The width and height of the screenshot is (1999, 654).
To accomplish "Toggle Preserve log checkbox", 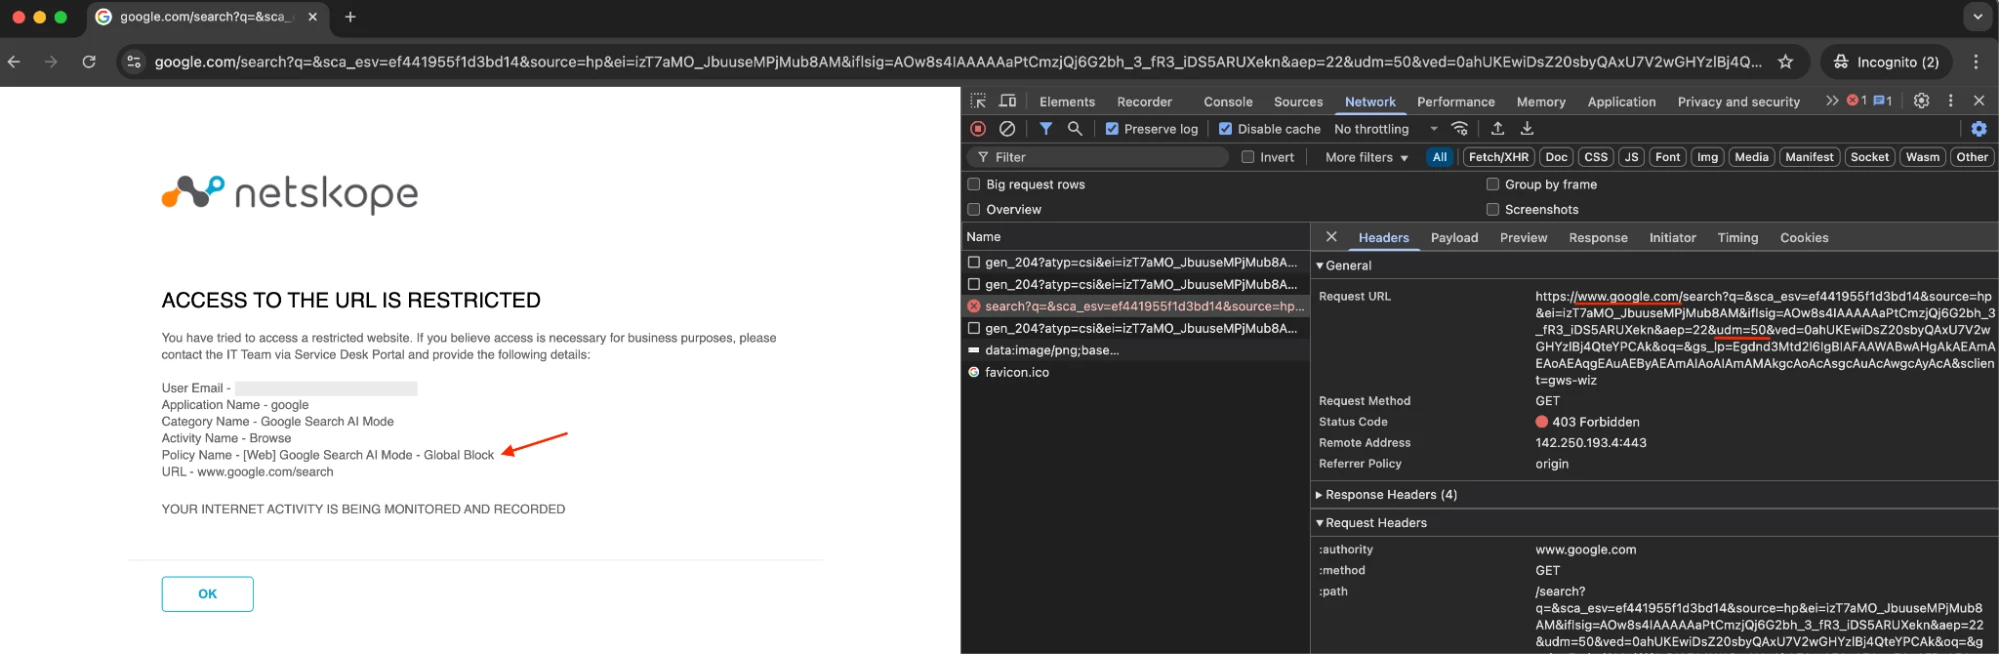I will pos(1112,129).
